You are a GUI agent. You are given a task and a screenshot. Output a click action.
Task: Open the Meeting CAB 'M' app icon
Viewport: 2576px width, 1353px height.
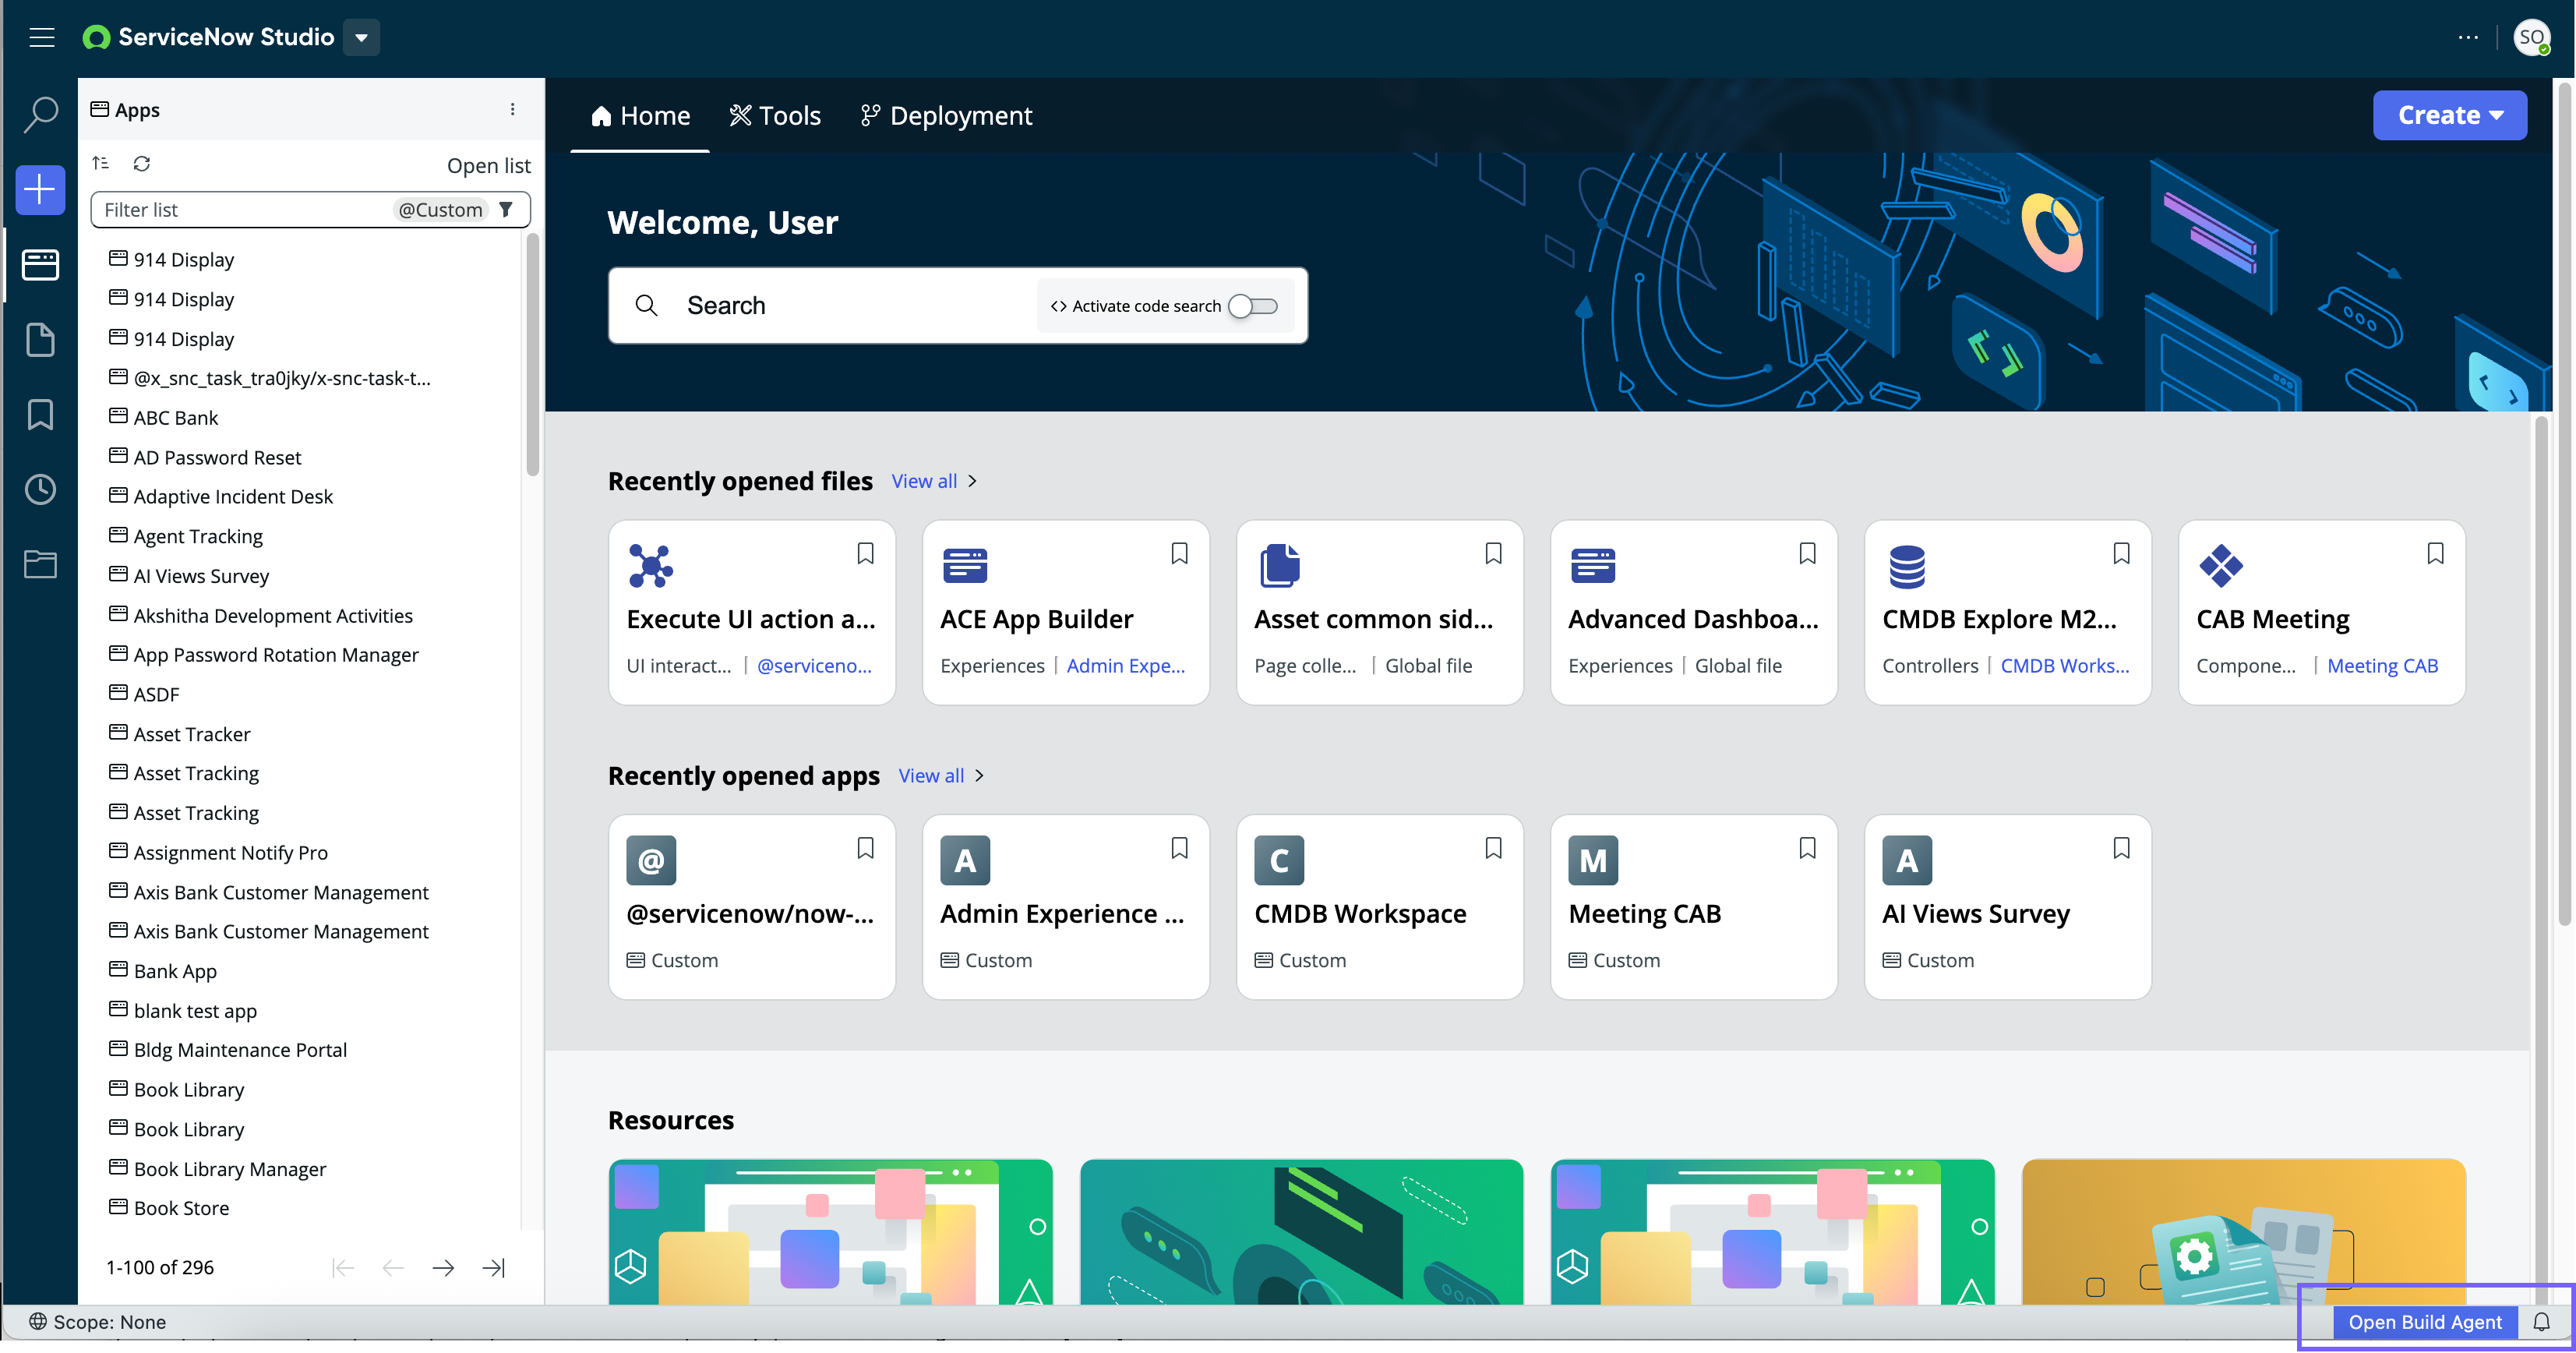pyautogui.click(x=1592, y=860)
